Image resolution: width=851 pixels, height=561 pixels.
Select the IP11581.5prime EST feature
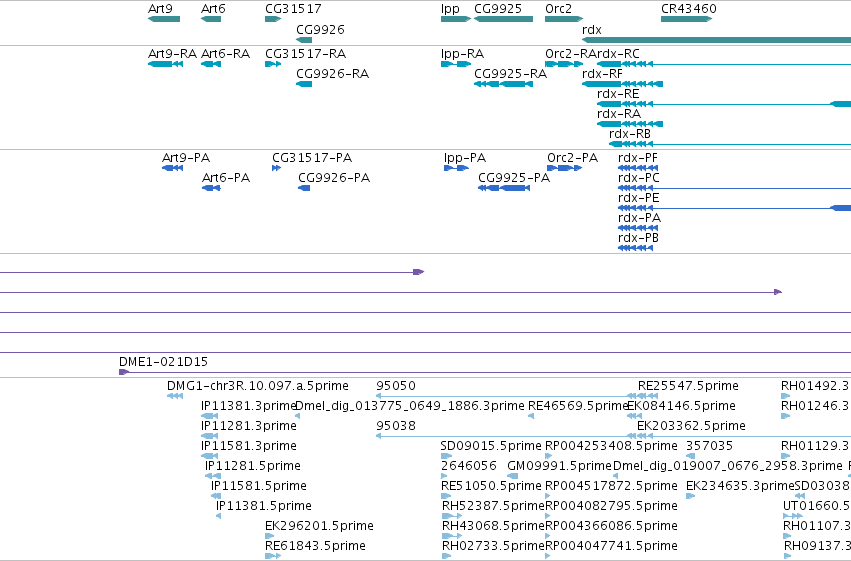pos(215,496)
